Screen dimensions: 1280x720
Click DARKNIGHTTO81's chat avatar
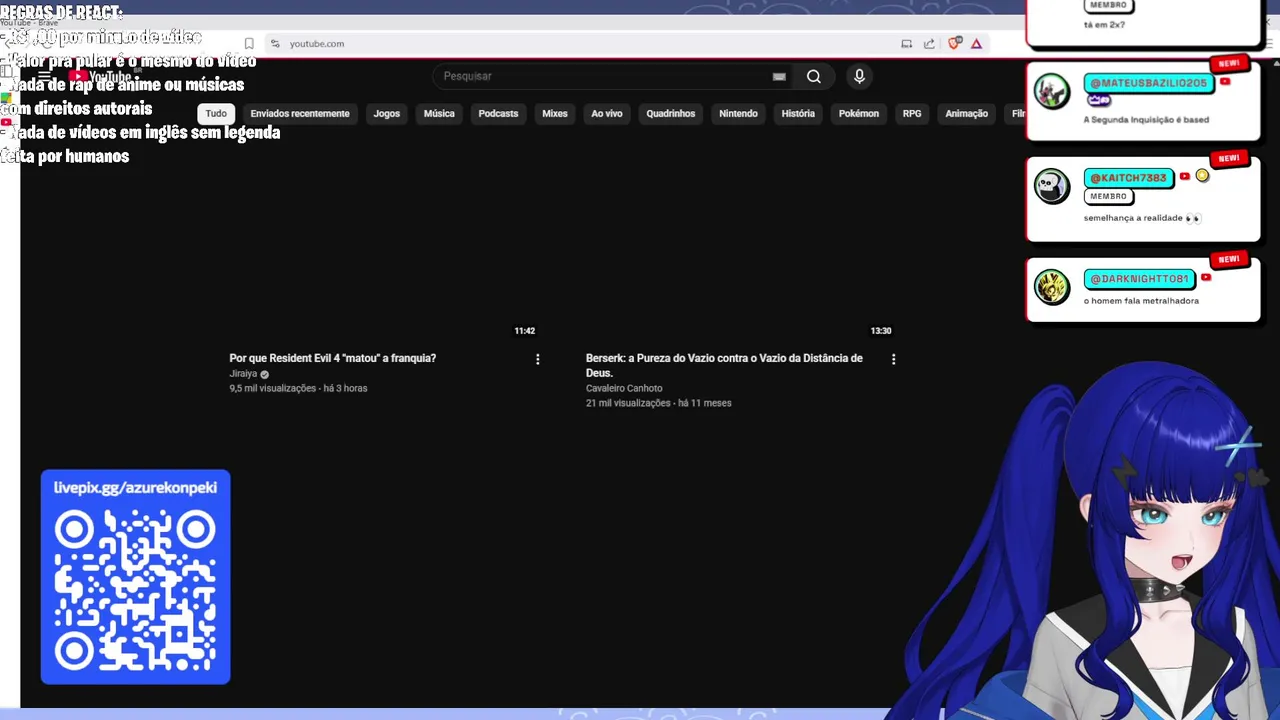click(x=1052, y=287)
